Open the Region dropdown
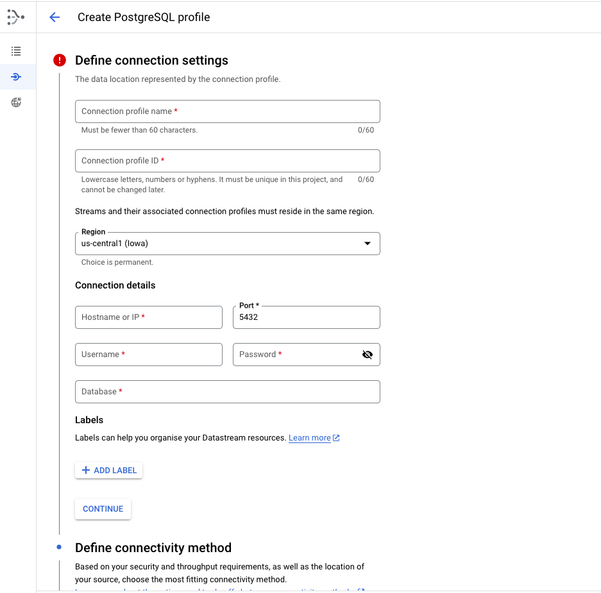601x593 pixels. coord(228,243)
